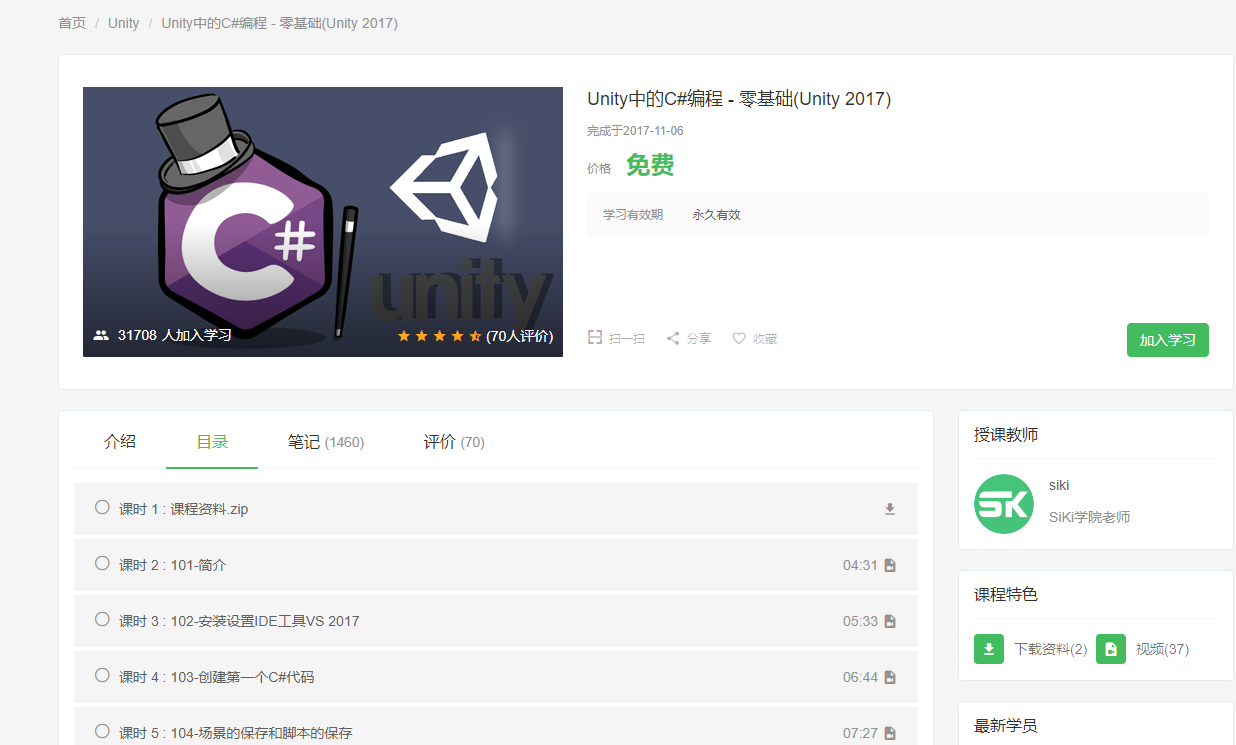Select the circle marker for 课时 4
Viewport: 1236px width, 745px height.
point(102,675)
